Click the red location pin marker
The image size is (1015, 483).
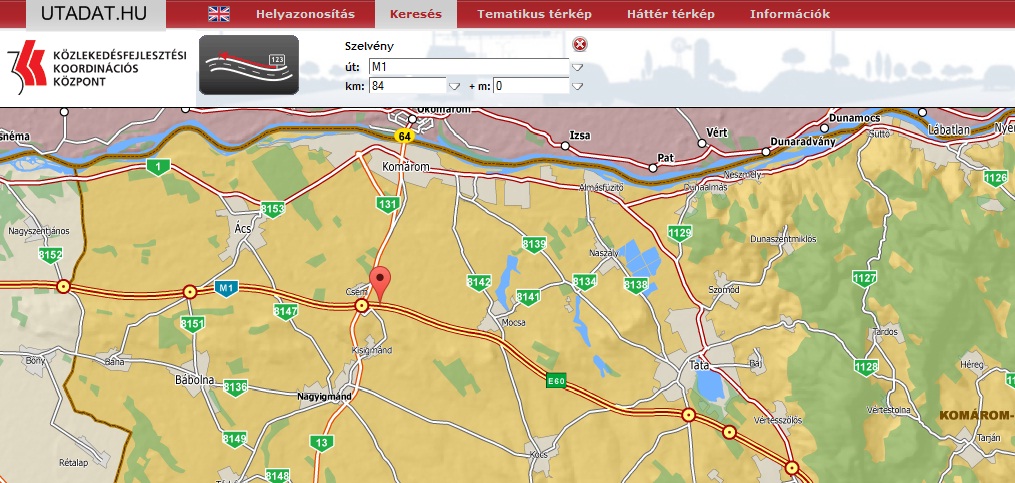(380, 281)
